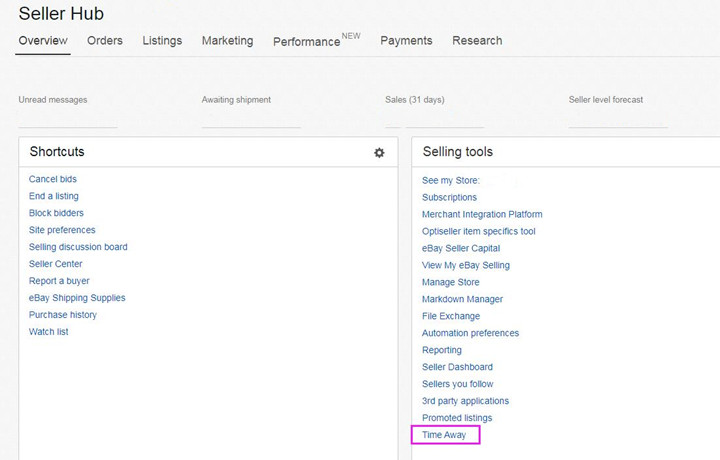
Task: Open the Manage Store link
Action: [450, 282]
